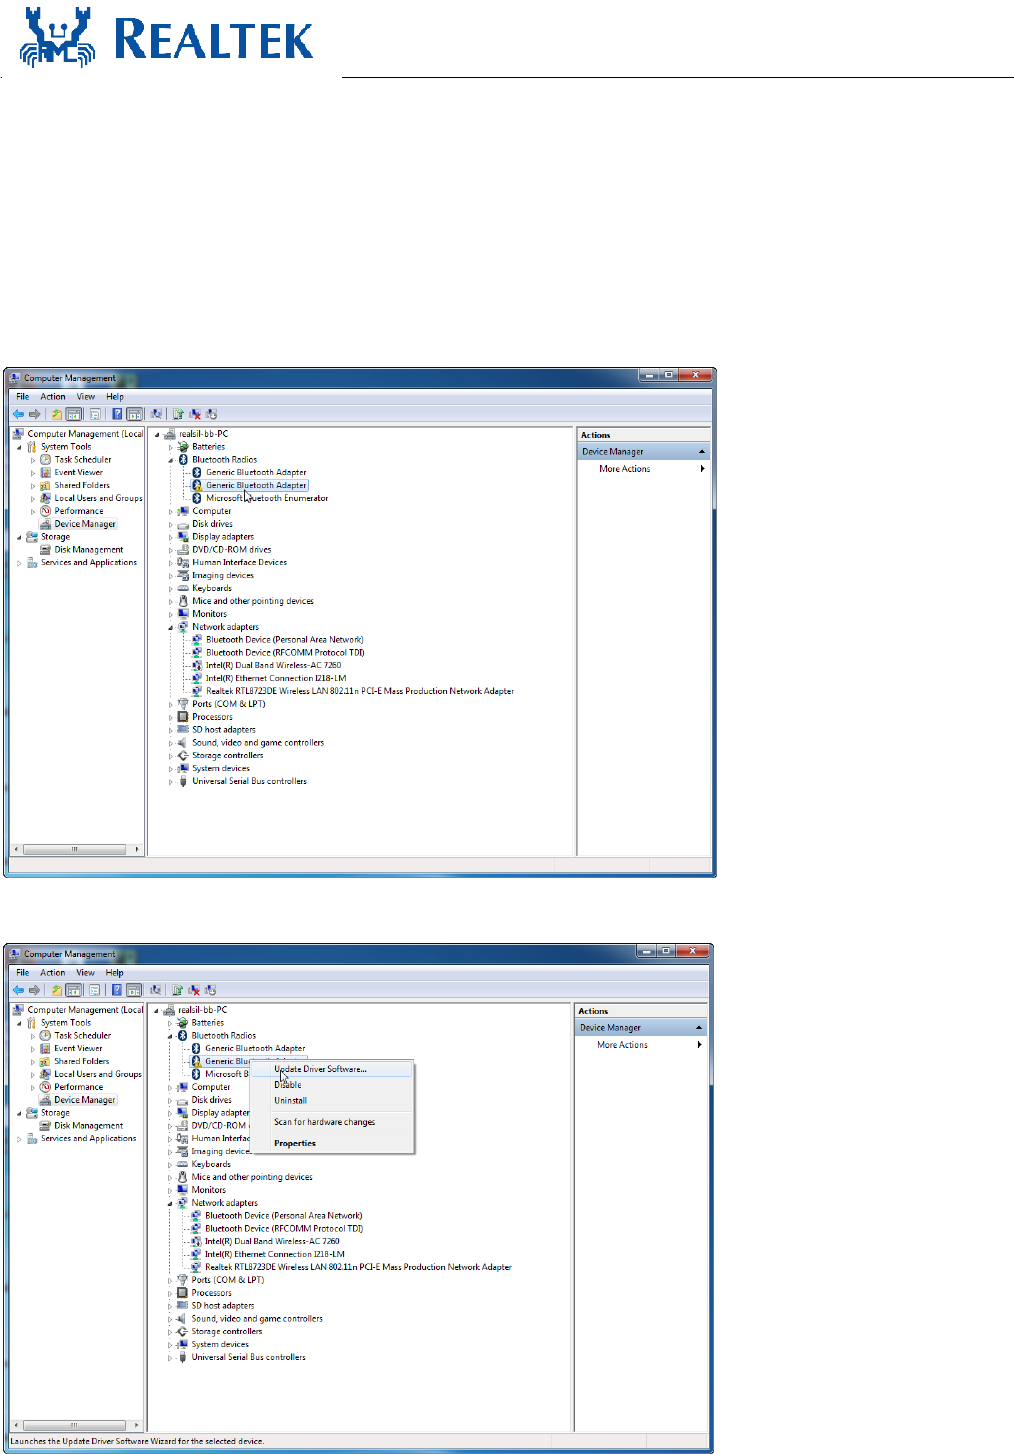
Task: Click blue Help icon in upper window toolbar
Action: [117, 414]
